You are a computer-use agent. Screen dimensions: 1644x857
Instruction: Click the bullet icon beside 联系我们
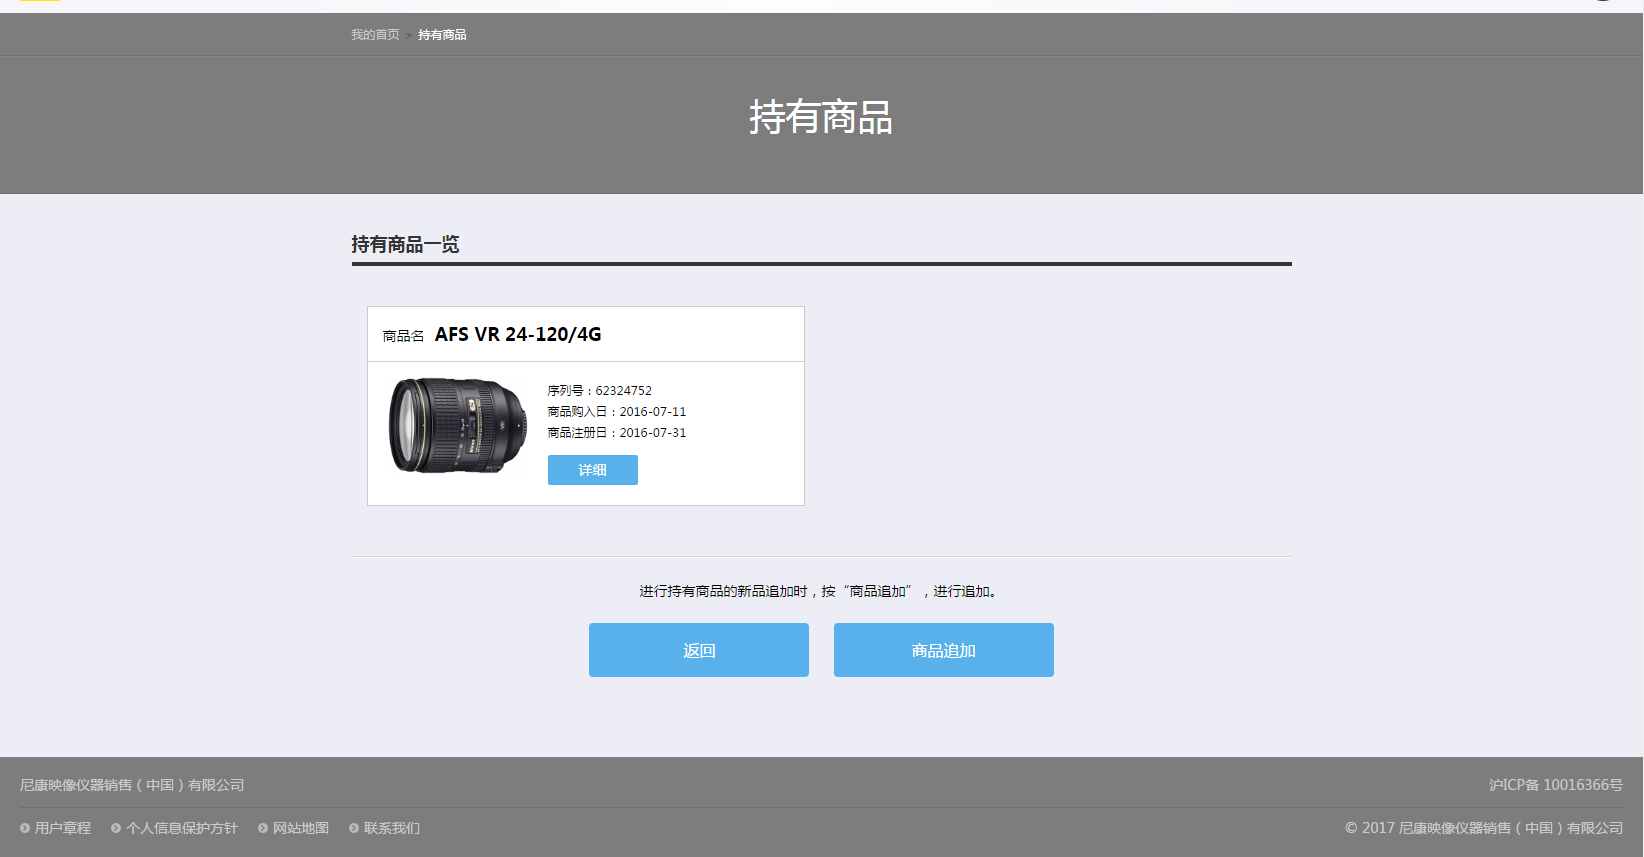point(354,828)
